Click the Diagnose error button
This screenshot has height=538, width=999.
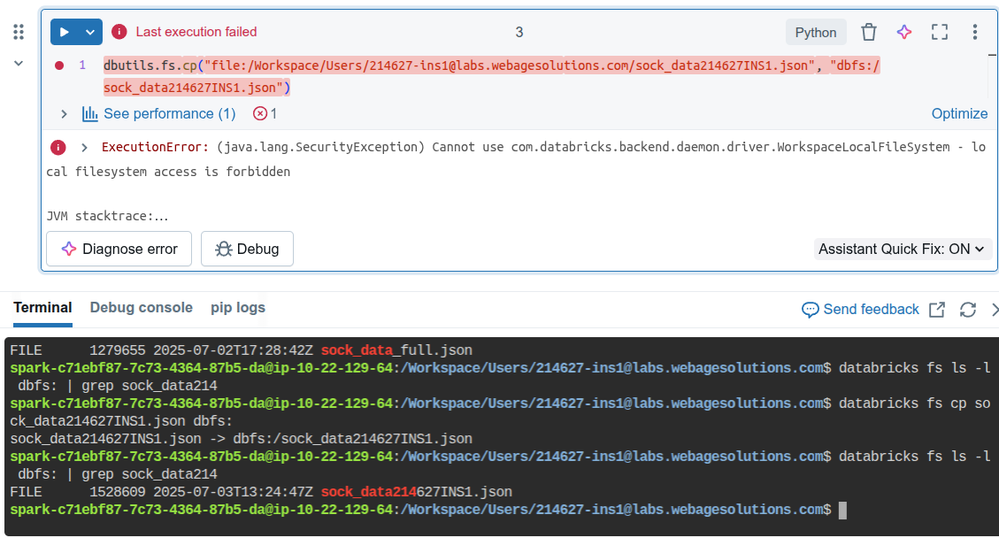click(x=119, y=249)
